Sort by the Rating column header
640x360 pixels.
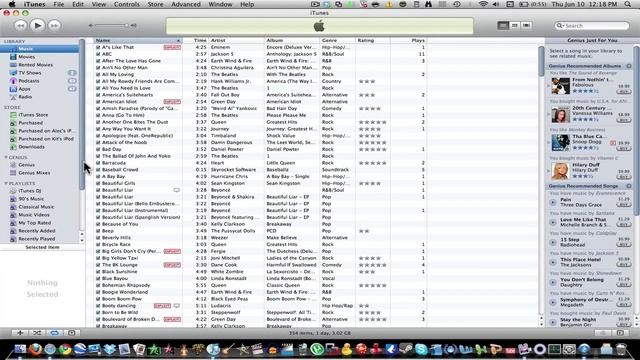pos(373,40)
